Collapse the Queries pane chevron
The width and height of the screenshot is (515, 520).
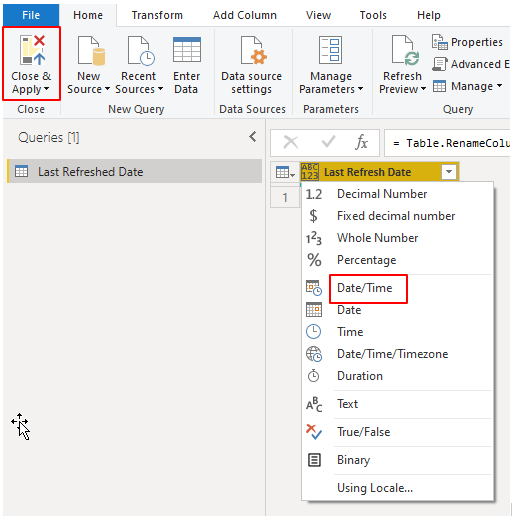253,137
